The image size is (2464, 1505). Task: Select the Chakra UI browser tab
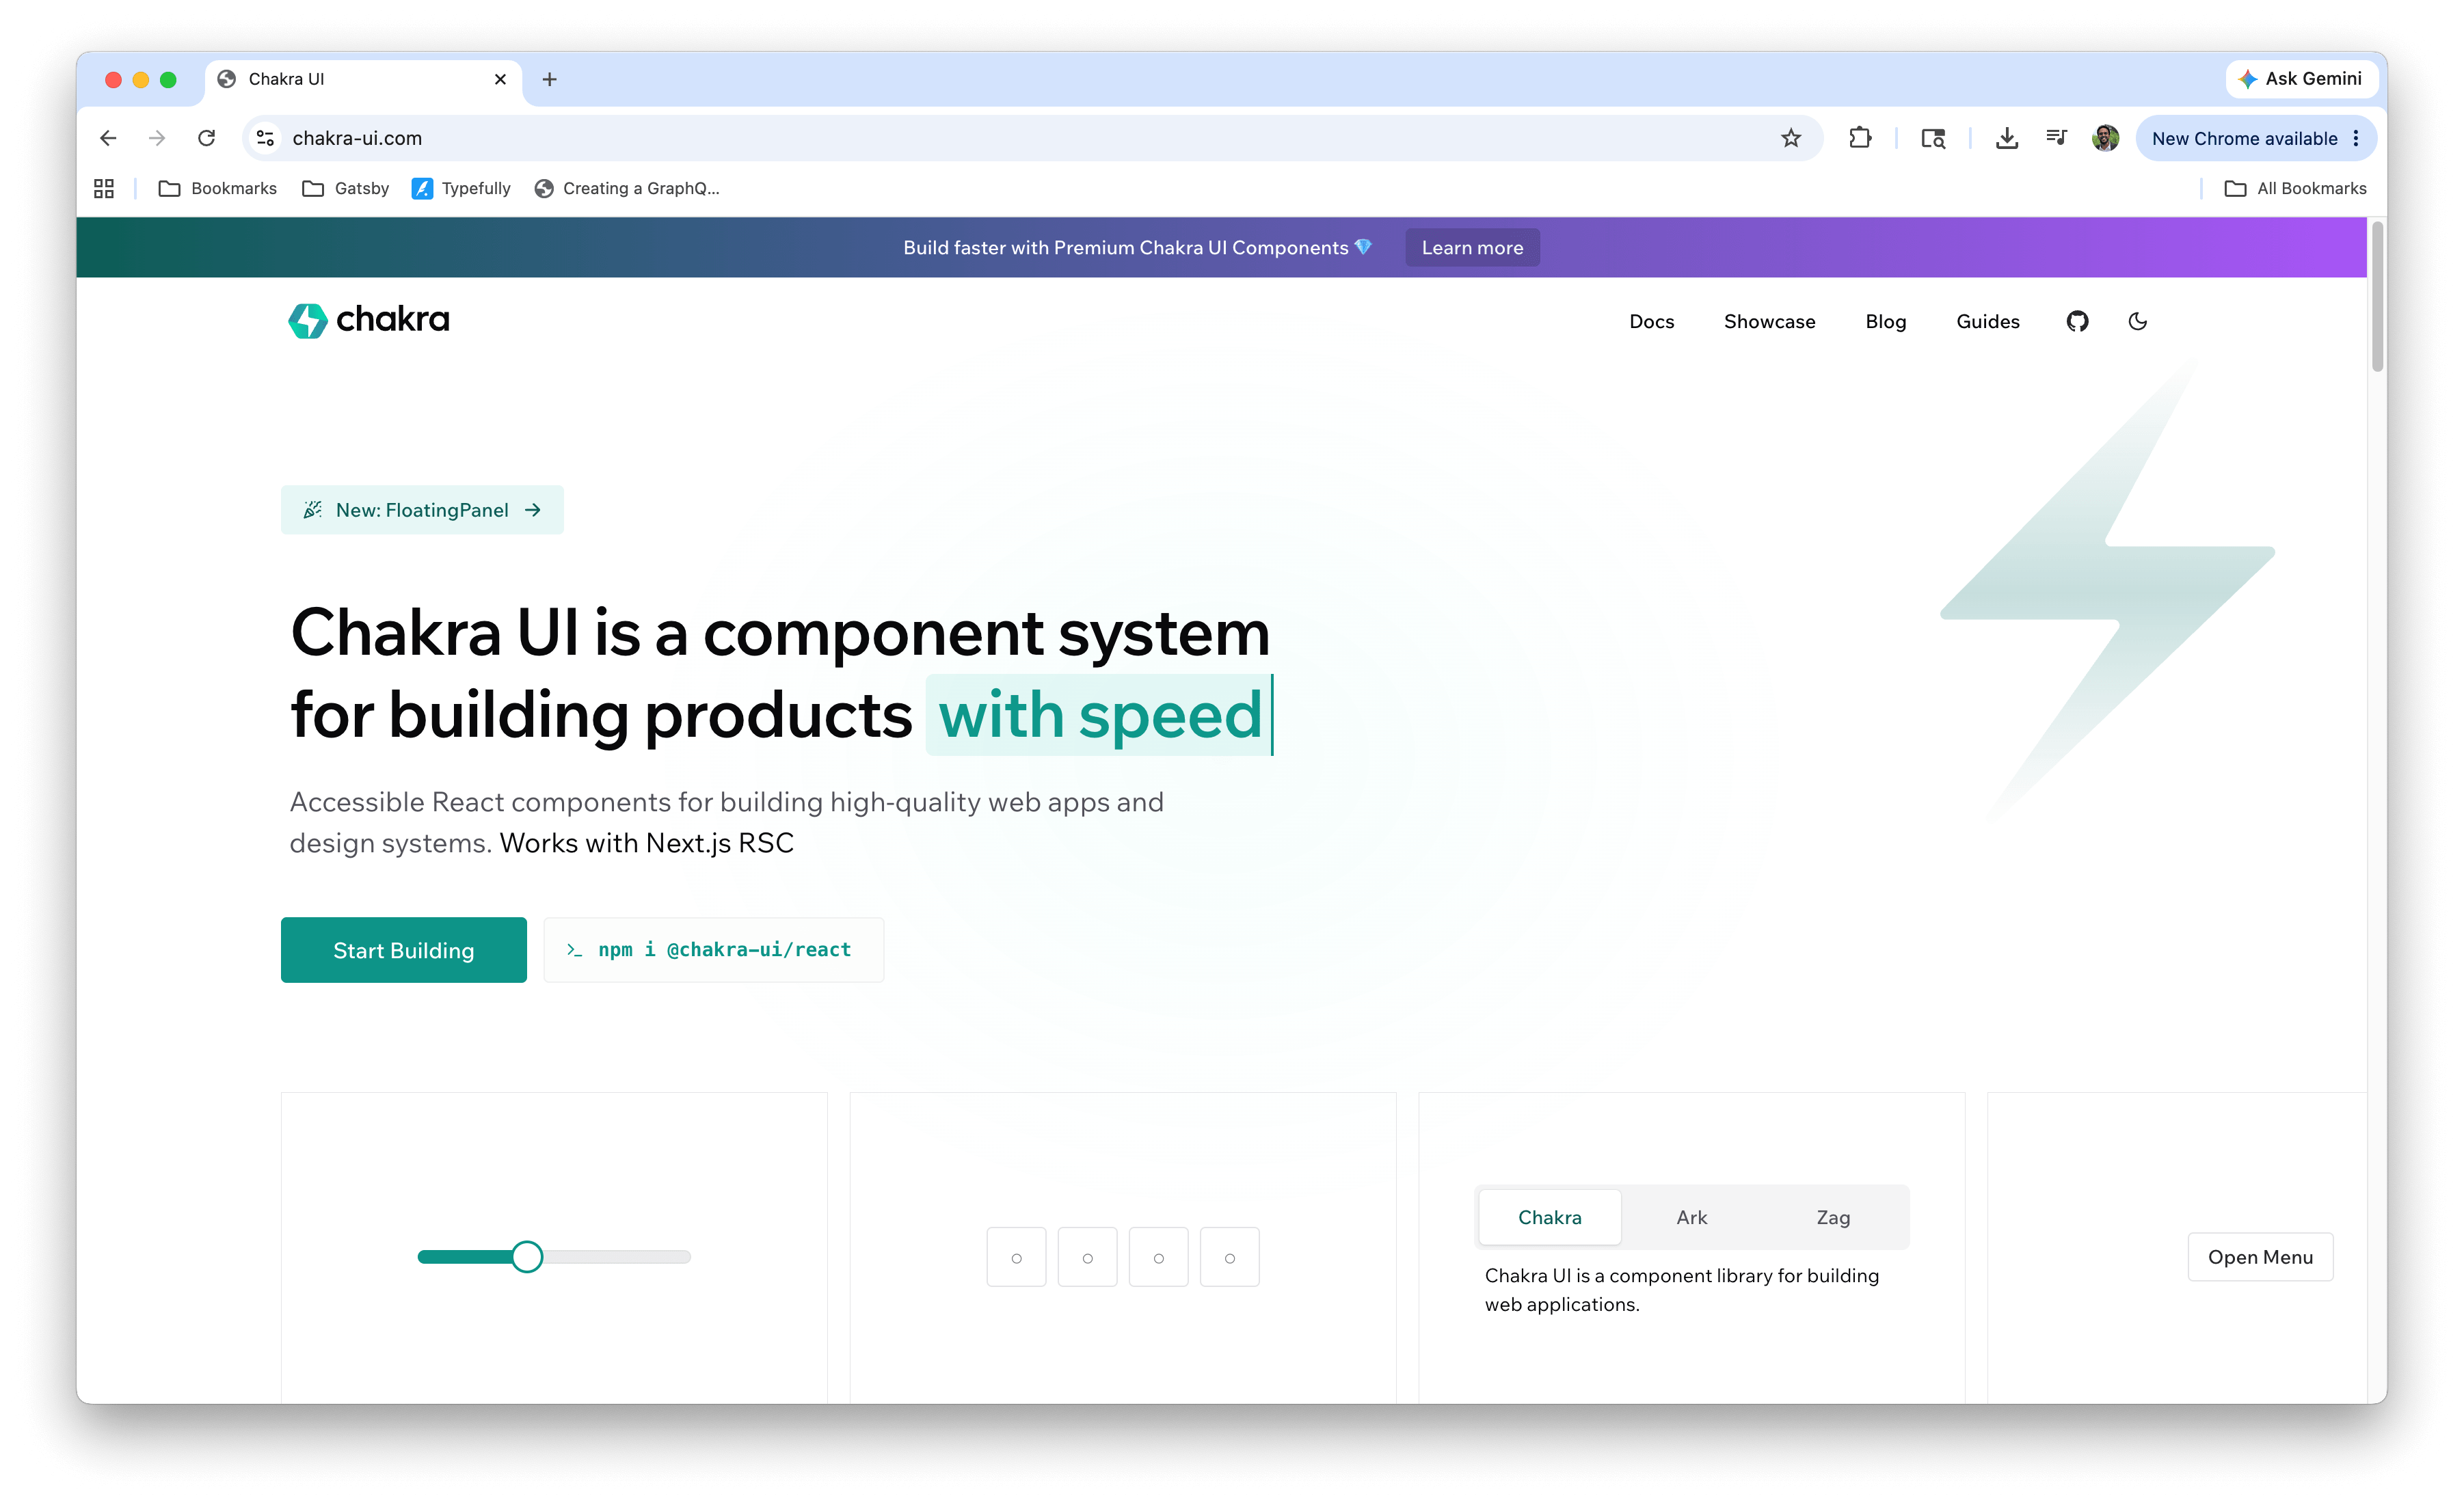pos(363,79)
